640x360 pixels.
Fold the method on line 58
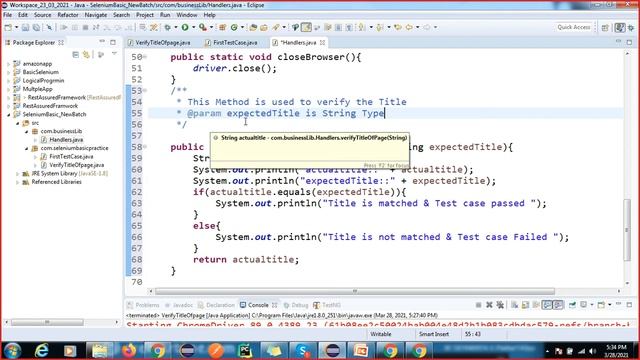tap(145, 147)
